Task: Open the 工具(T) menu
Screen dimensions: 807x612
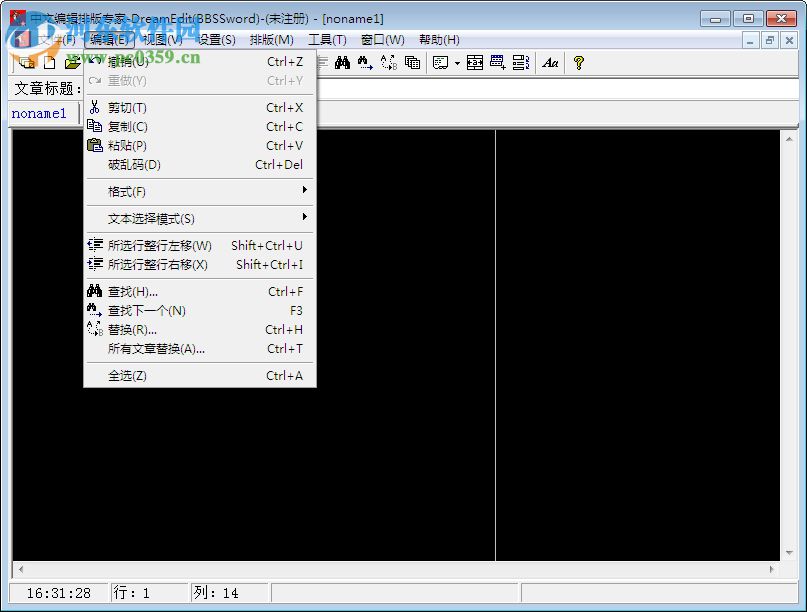Action: 327,40
